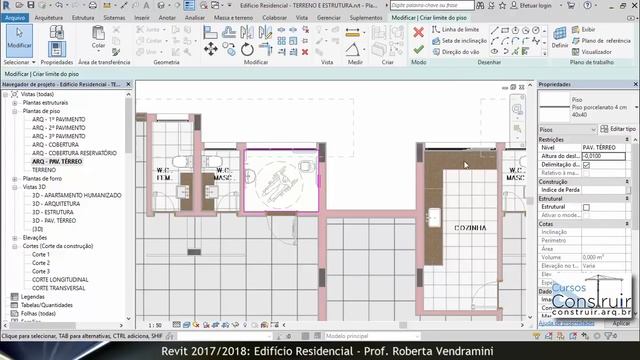This screenshot has height=360, width=640.
Task: Select the Line draw tool
Action: [494, 31]
